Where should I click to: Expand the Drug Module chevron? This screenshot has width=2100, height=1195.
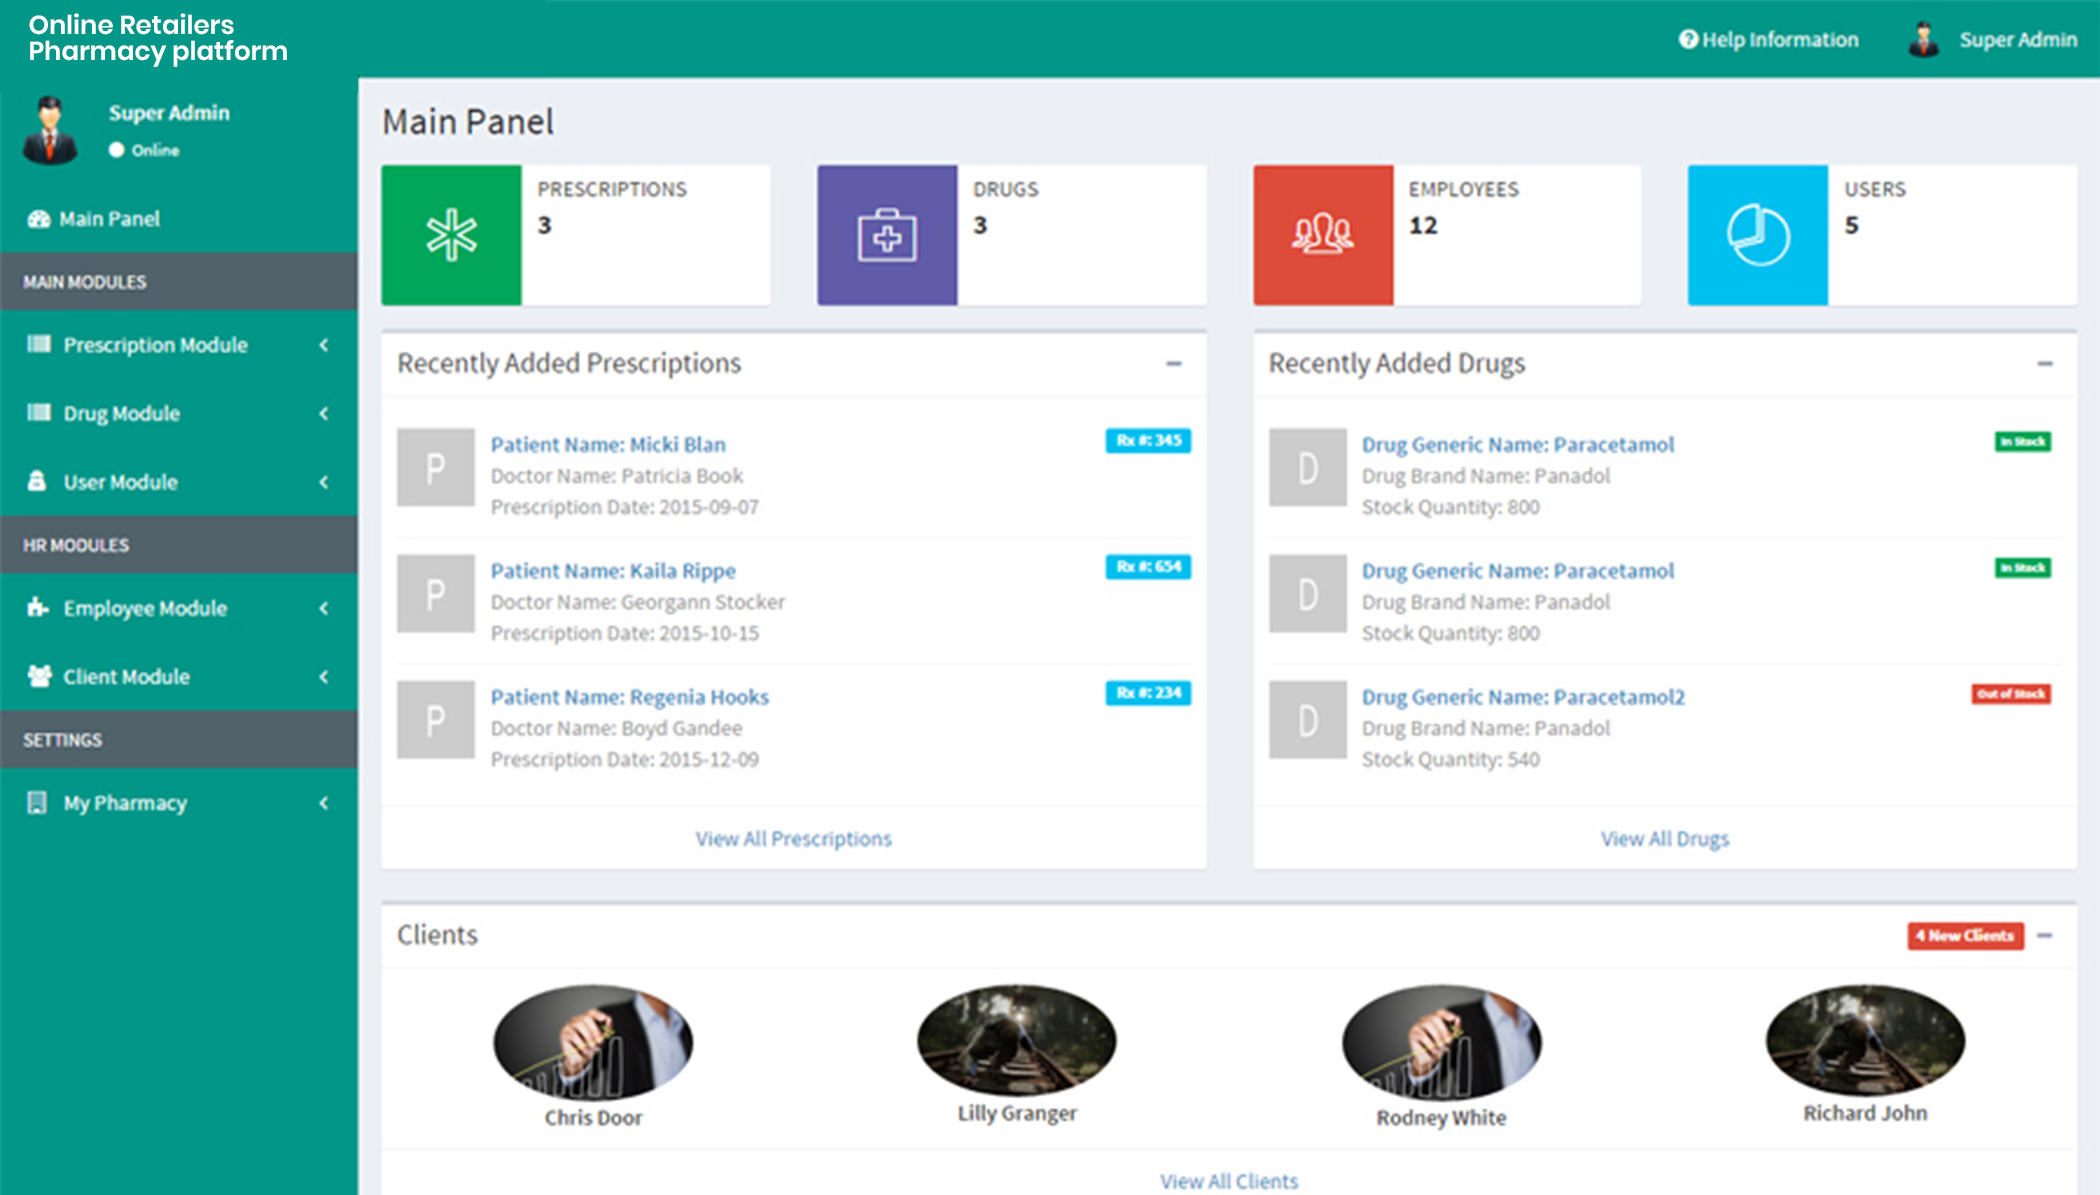pyautogui.click(x=324, y=413)
